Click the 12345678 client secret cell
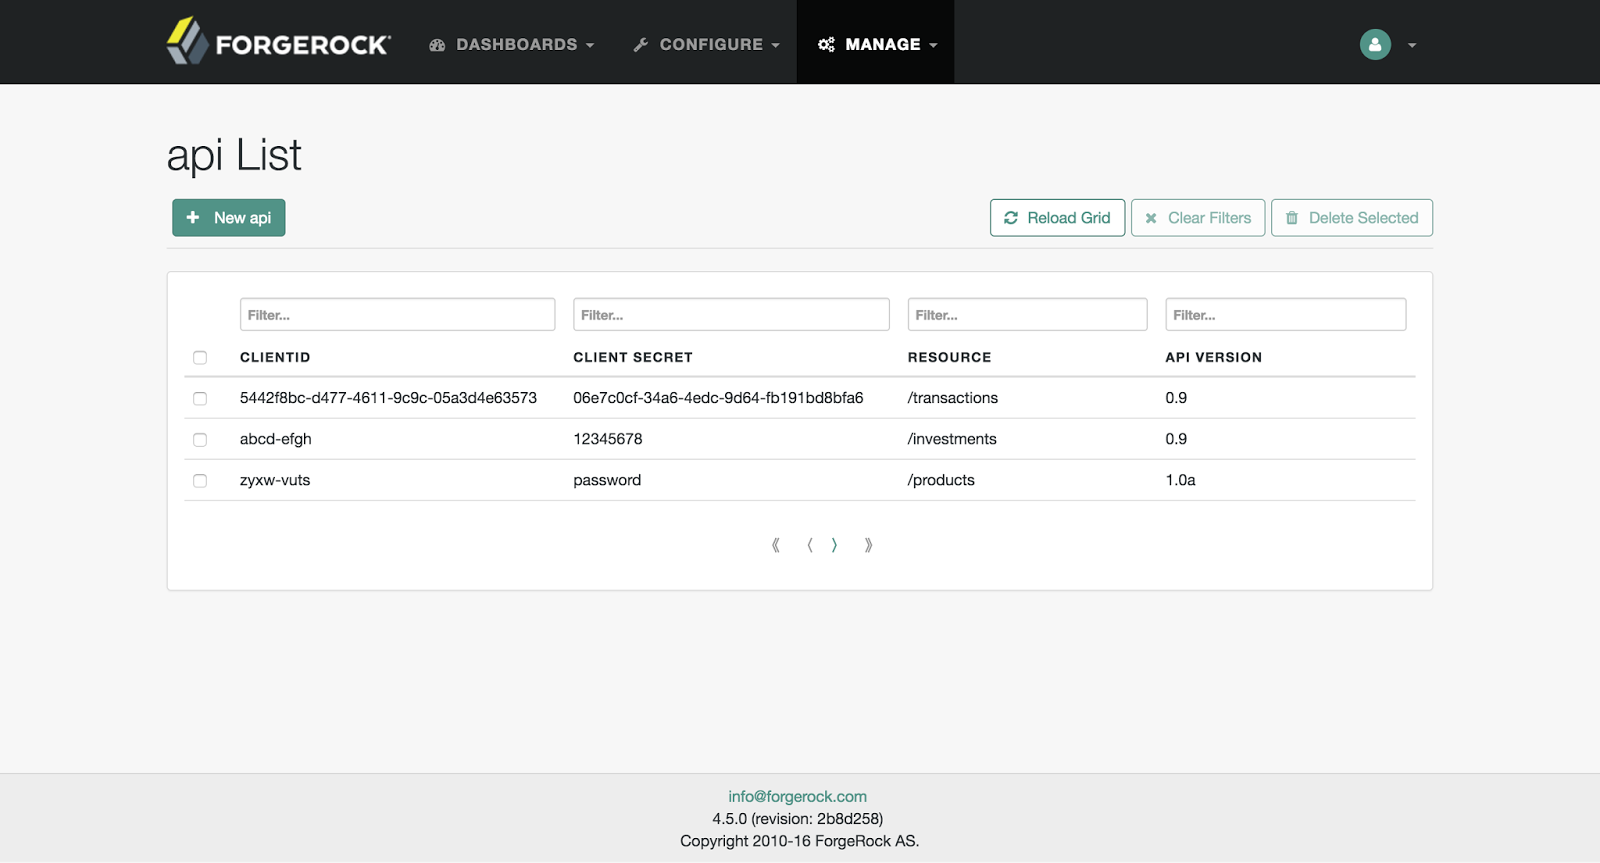The image size is (1600, 863). point(608,439)
